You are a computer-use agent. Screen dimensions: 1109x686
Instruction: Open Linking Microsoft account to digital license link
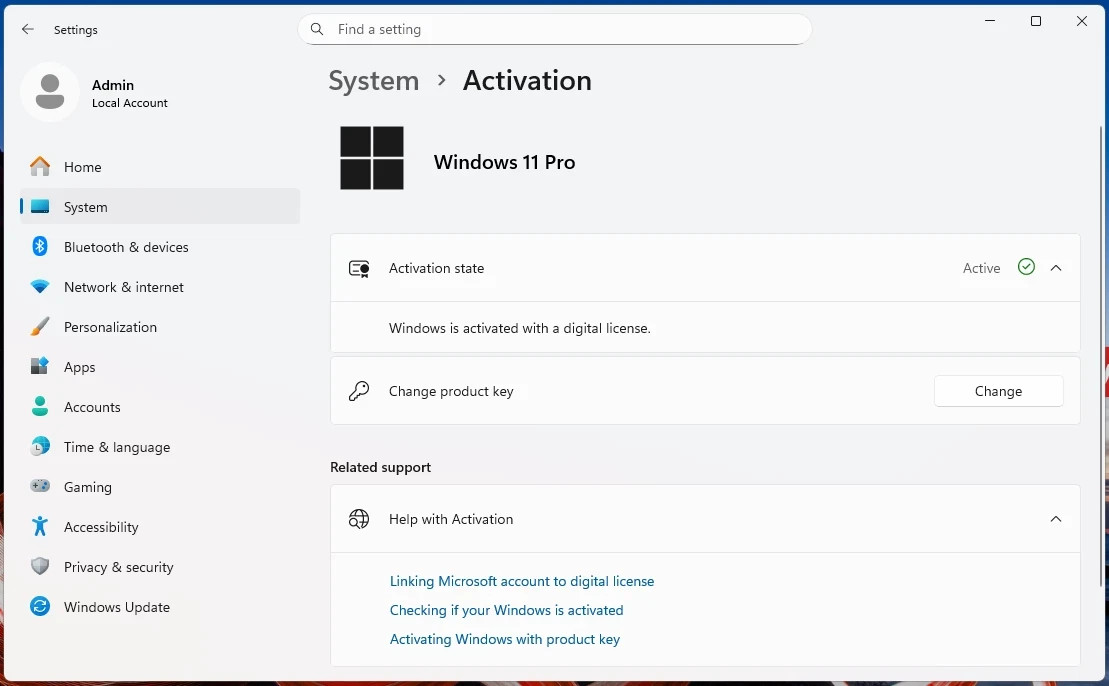click(522, 581)
